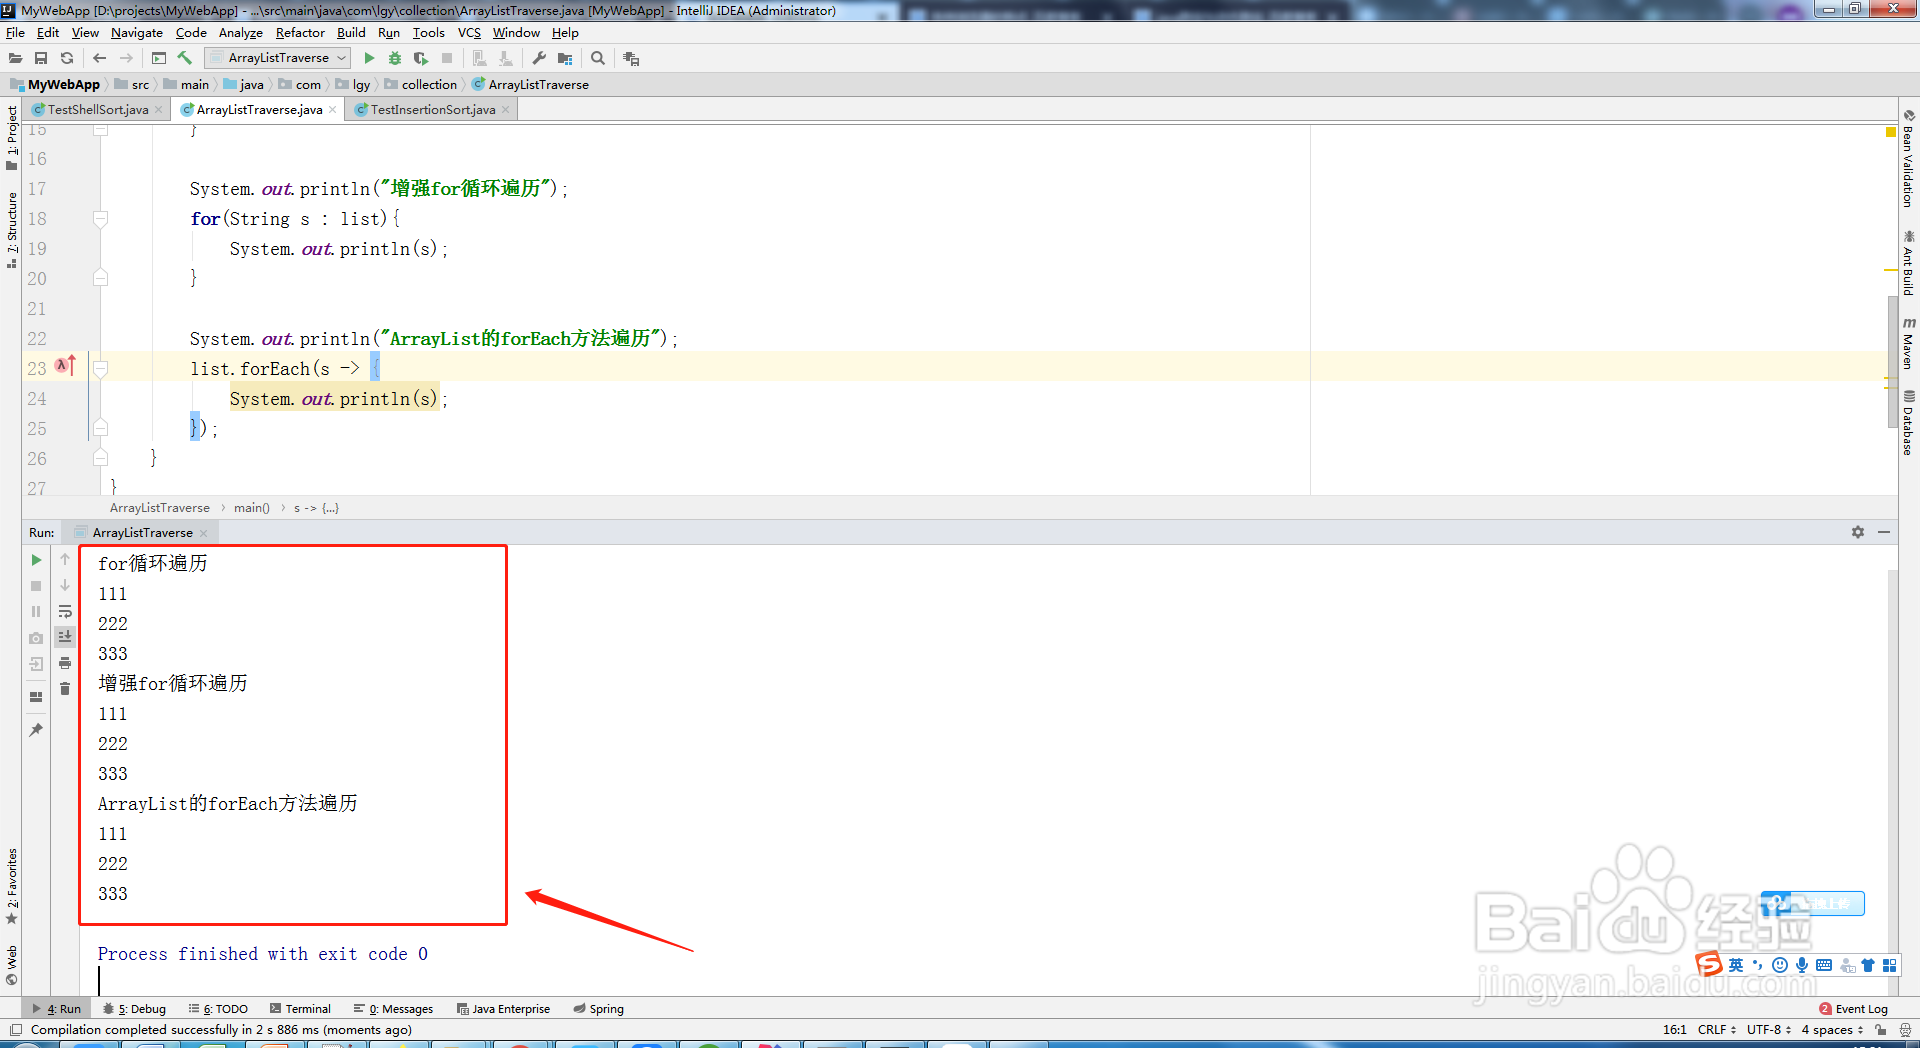Screen dimensions: 1920x1048
Task: Open the Messages tool window
Action: coord(393,1009)
